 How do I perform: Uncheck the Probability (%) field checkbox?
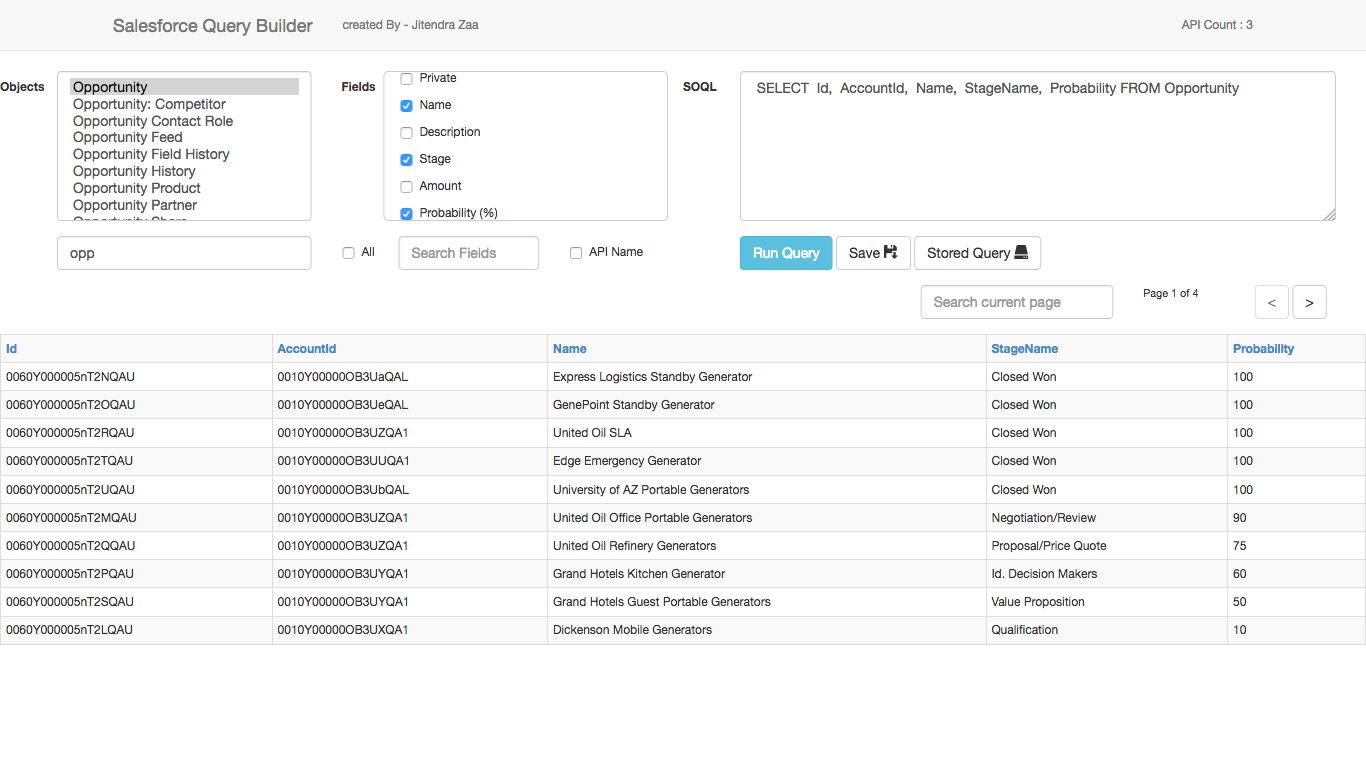406,213
